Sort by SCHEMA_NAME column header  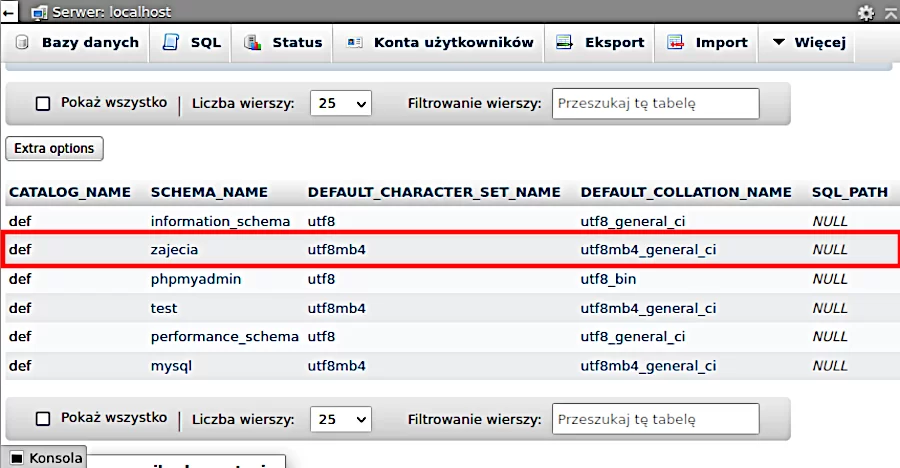point(210,192)
